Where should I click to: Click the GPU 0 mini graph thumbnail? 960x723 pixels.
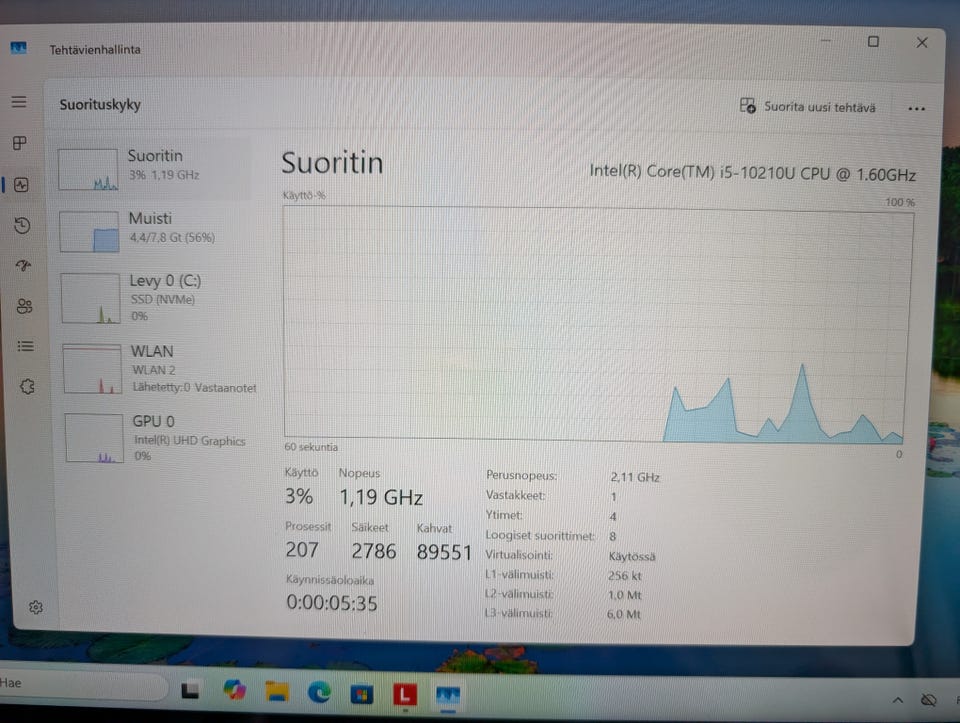[x=94, y=438]
